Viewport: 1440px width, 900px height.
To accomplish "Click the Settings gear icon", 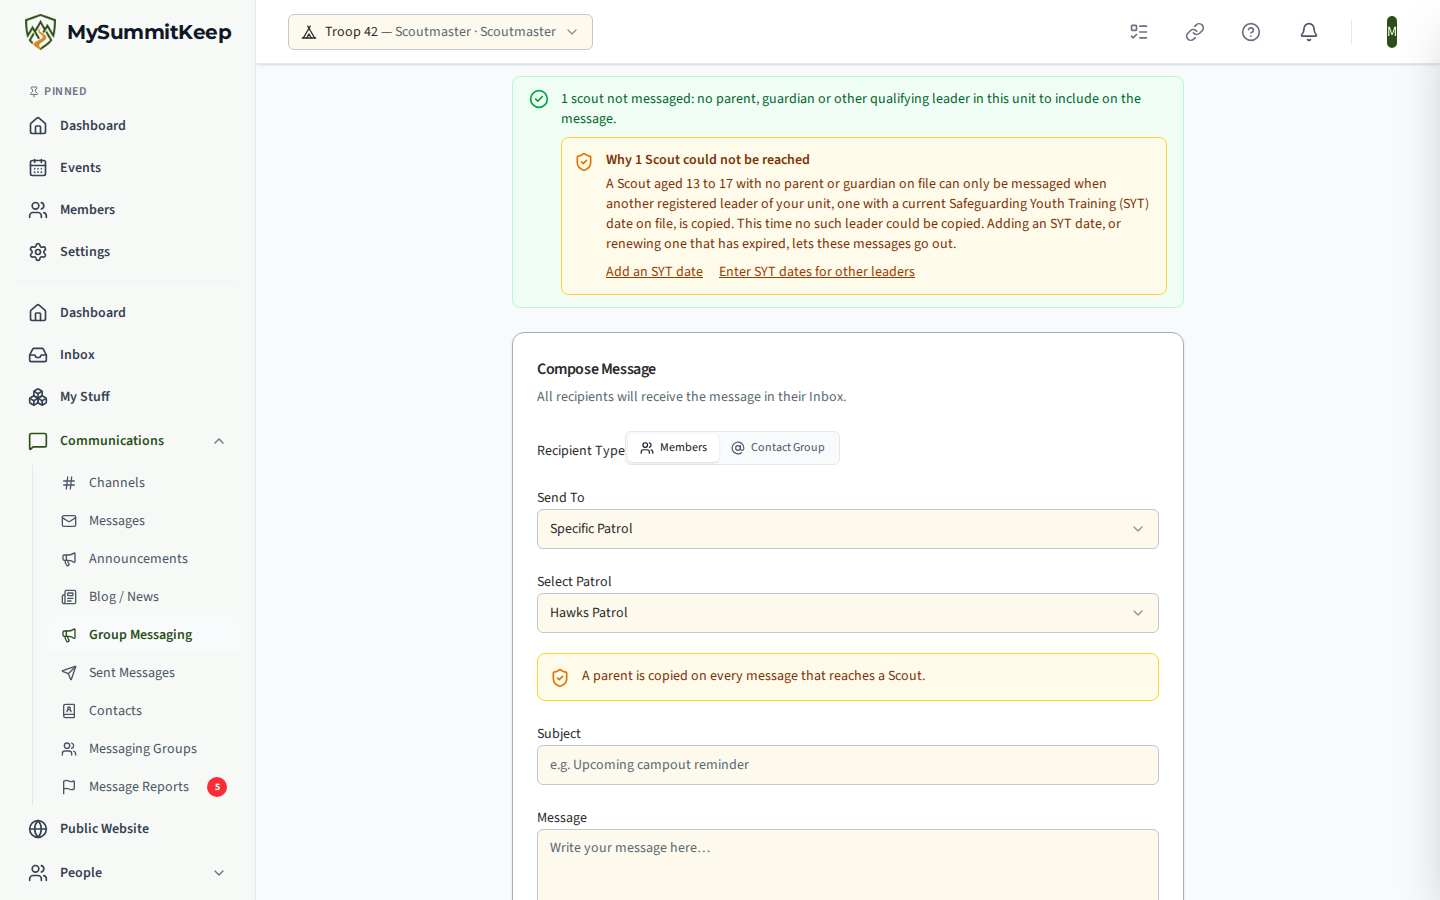I will click(x=38, y=252).
